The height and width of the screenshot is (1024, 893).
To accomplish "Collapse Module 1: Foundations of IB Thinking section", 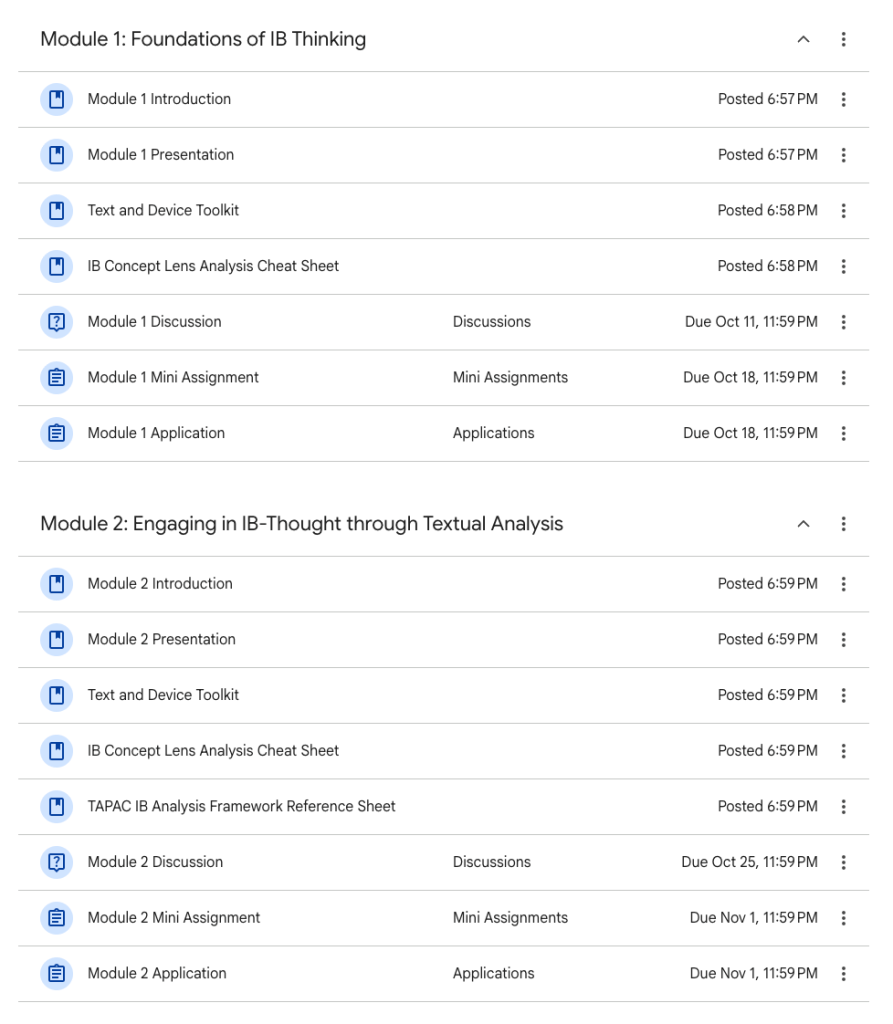I will click(804, 39).
